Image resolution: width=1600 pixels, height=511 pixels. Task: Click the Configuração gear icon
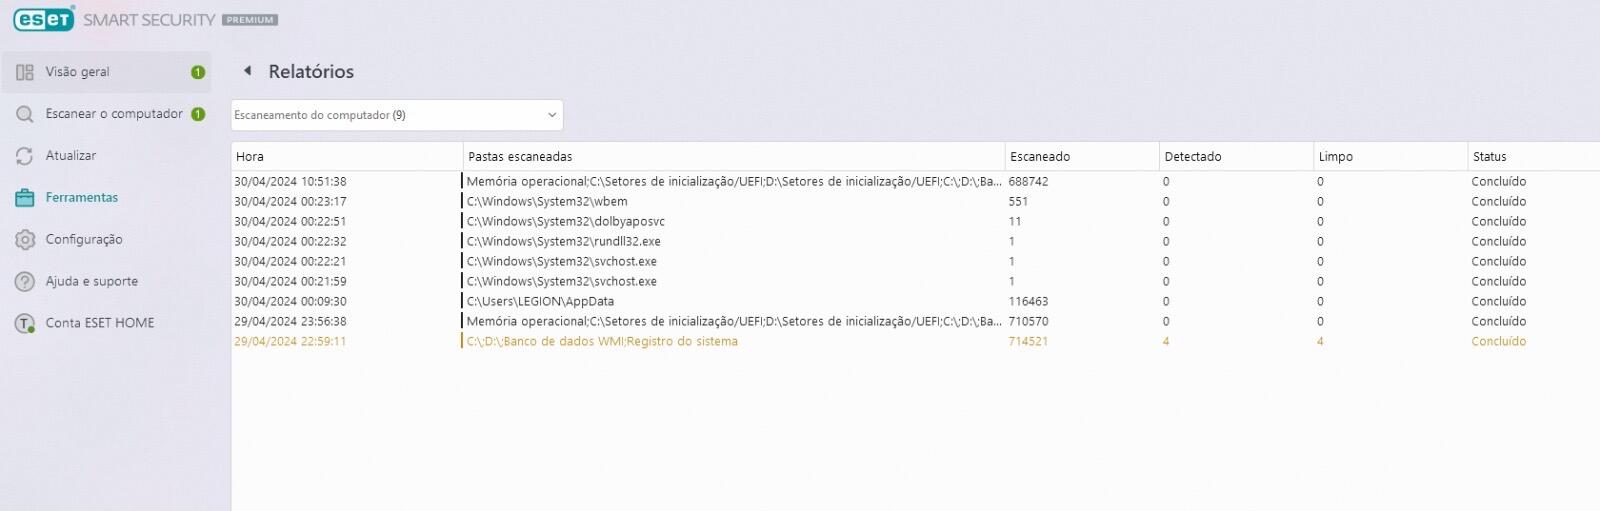click(x=25, y=240)
